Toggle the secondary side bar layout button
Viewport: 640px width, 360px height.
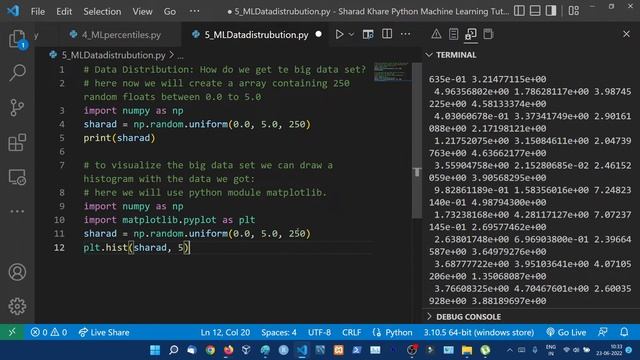(551, 11)
